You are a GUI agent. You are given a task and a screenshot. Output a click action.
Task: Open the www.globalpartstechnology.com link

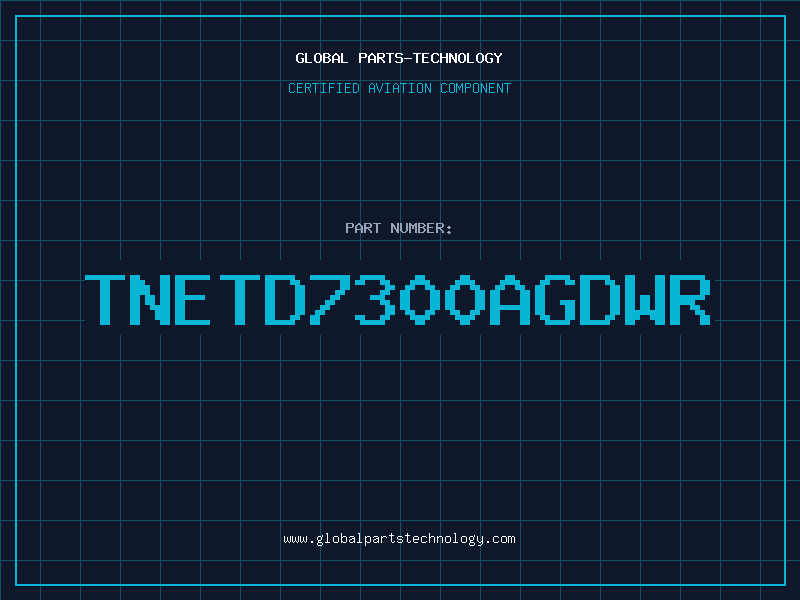tap(399, 539)
